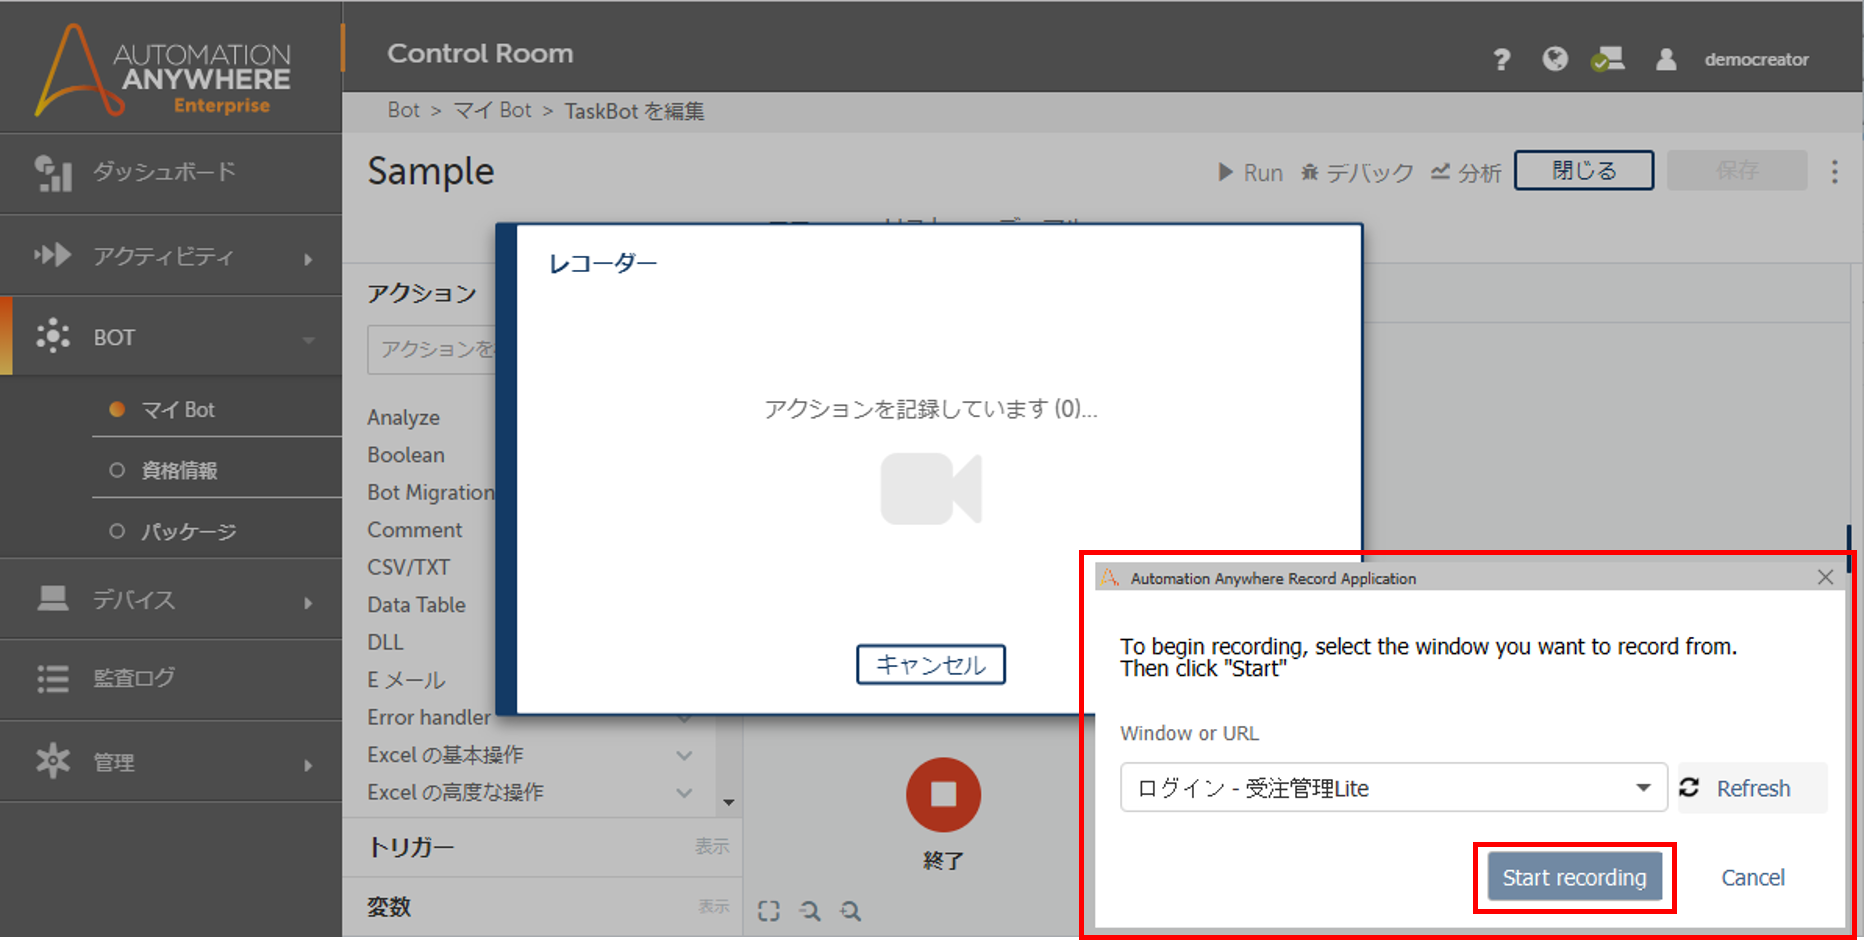
Task: Click the BOT dots icon
Action: click(53, 336)
